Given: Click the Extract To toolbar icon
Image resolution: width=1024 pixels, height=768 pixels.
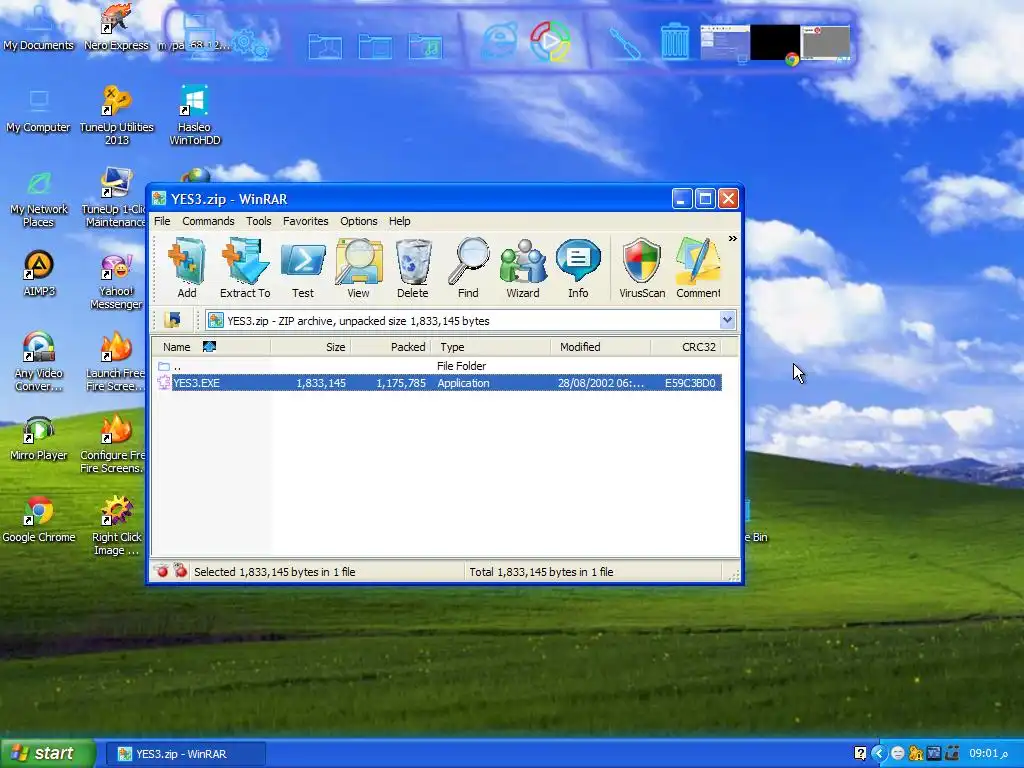Looking at the screenshot, I should point(245,268).
